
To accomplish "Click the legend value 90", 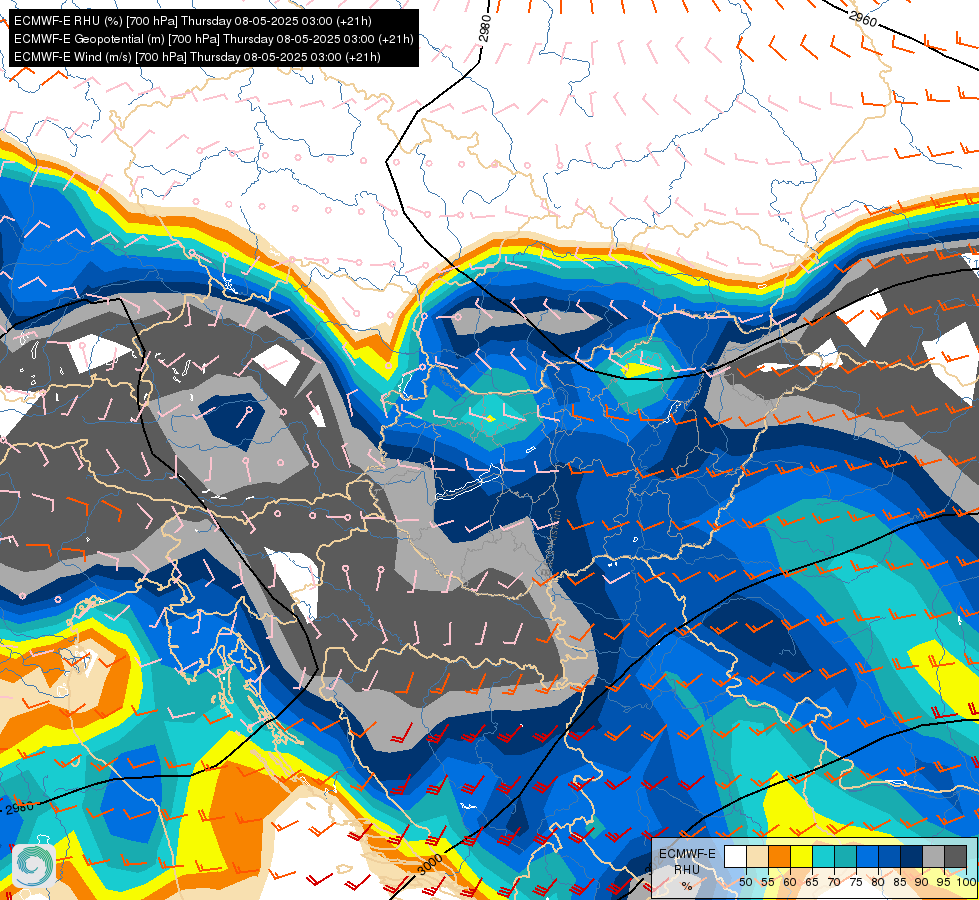I will (922, 882).
